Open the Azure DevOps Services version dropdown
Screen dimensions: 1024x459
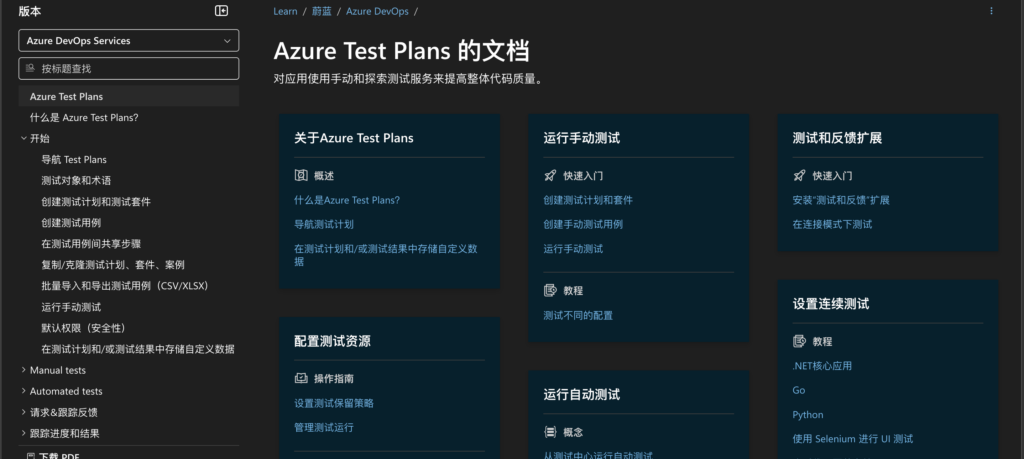(129, 41)
